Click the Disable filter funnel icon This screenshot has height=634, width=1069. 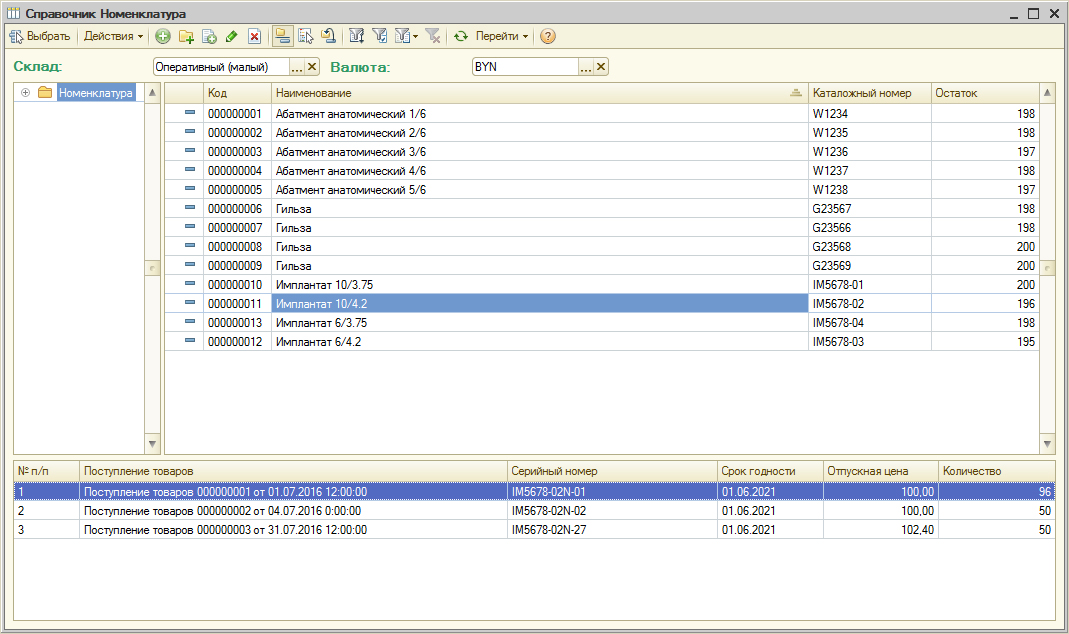point(432,36)
